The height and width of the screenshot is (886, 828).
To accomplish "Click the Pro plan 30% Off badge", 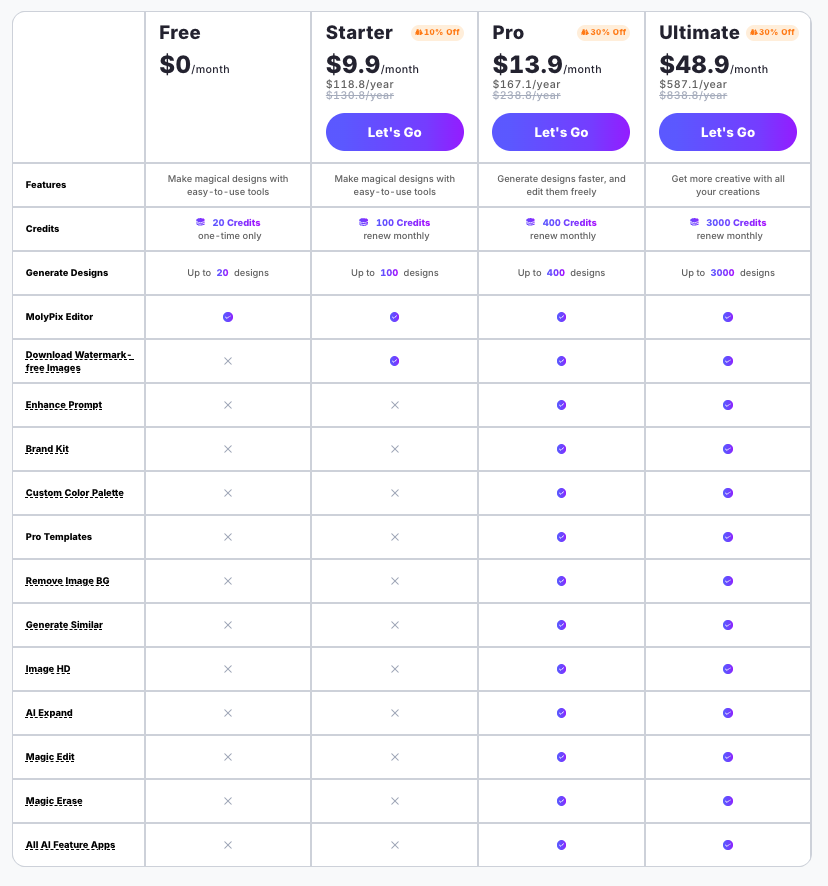I will click(x=603, y=32).
